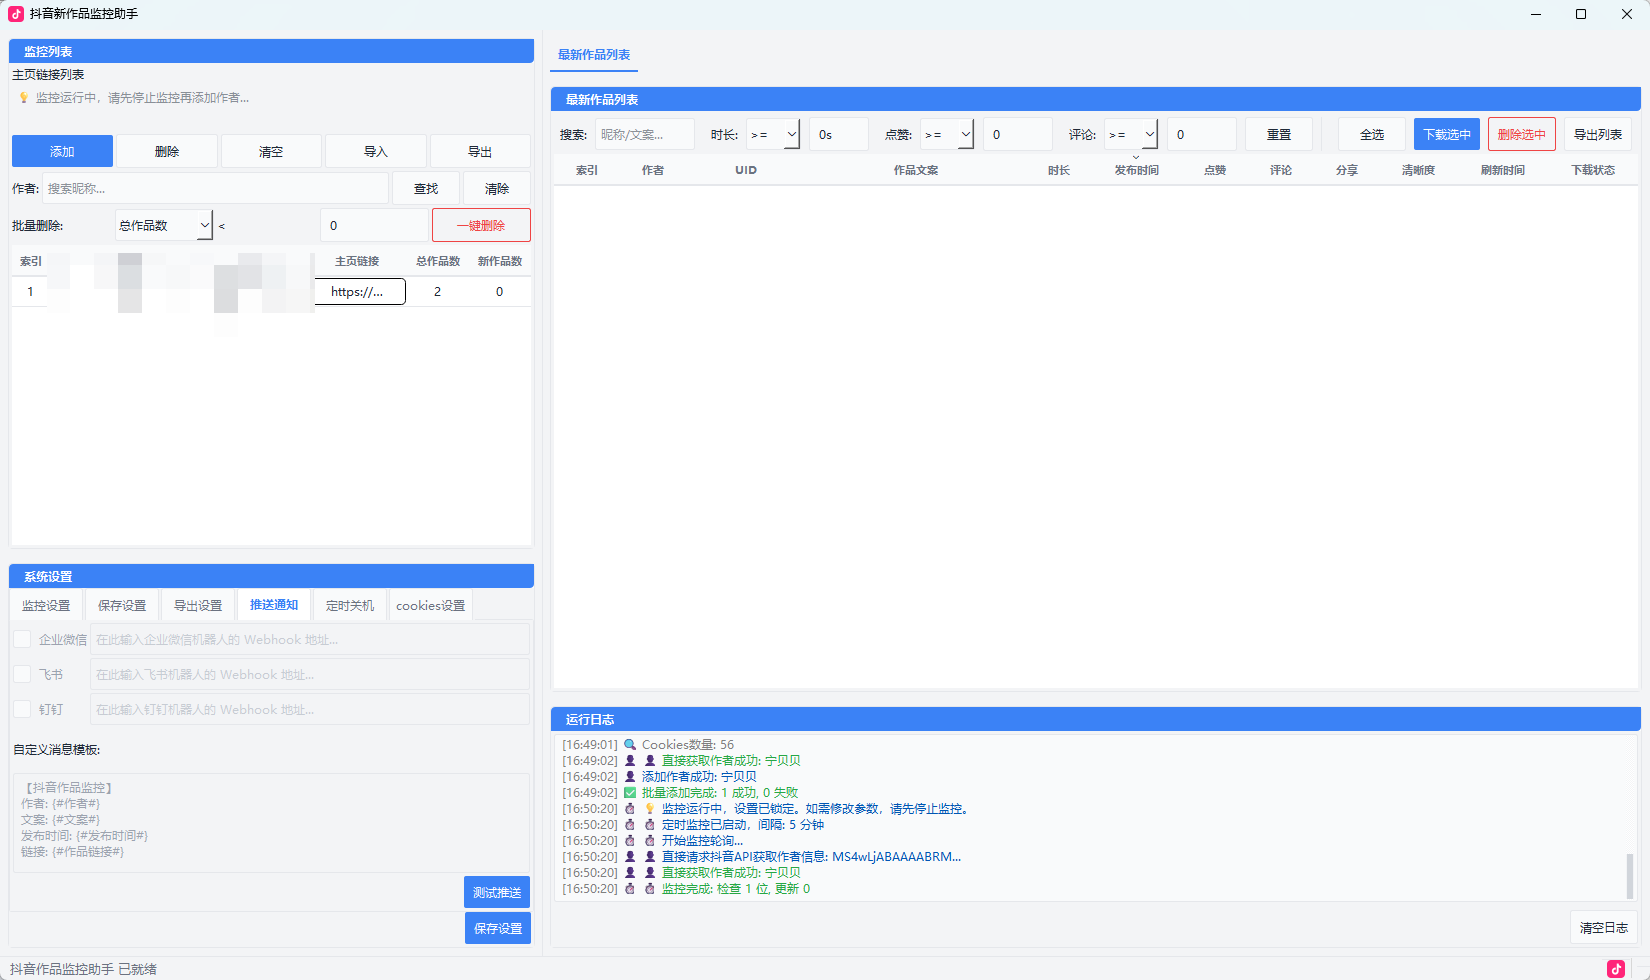This screenshot has width=1650, height=980.
Task: Click the 下载状态 column header
Action: (1593, 170)
